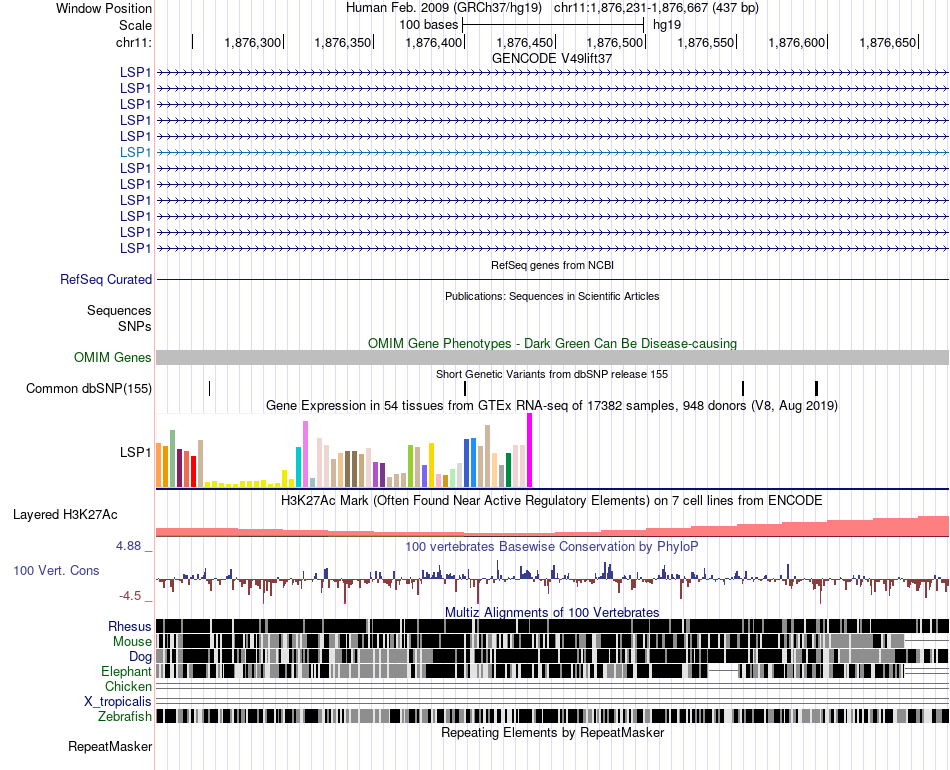
Task: Click the Chicken alignment row label
Action: tap(128, 686)
